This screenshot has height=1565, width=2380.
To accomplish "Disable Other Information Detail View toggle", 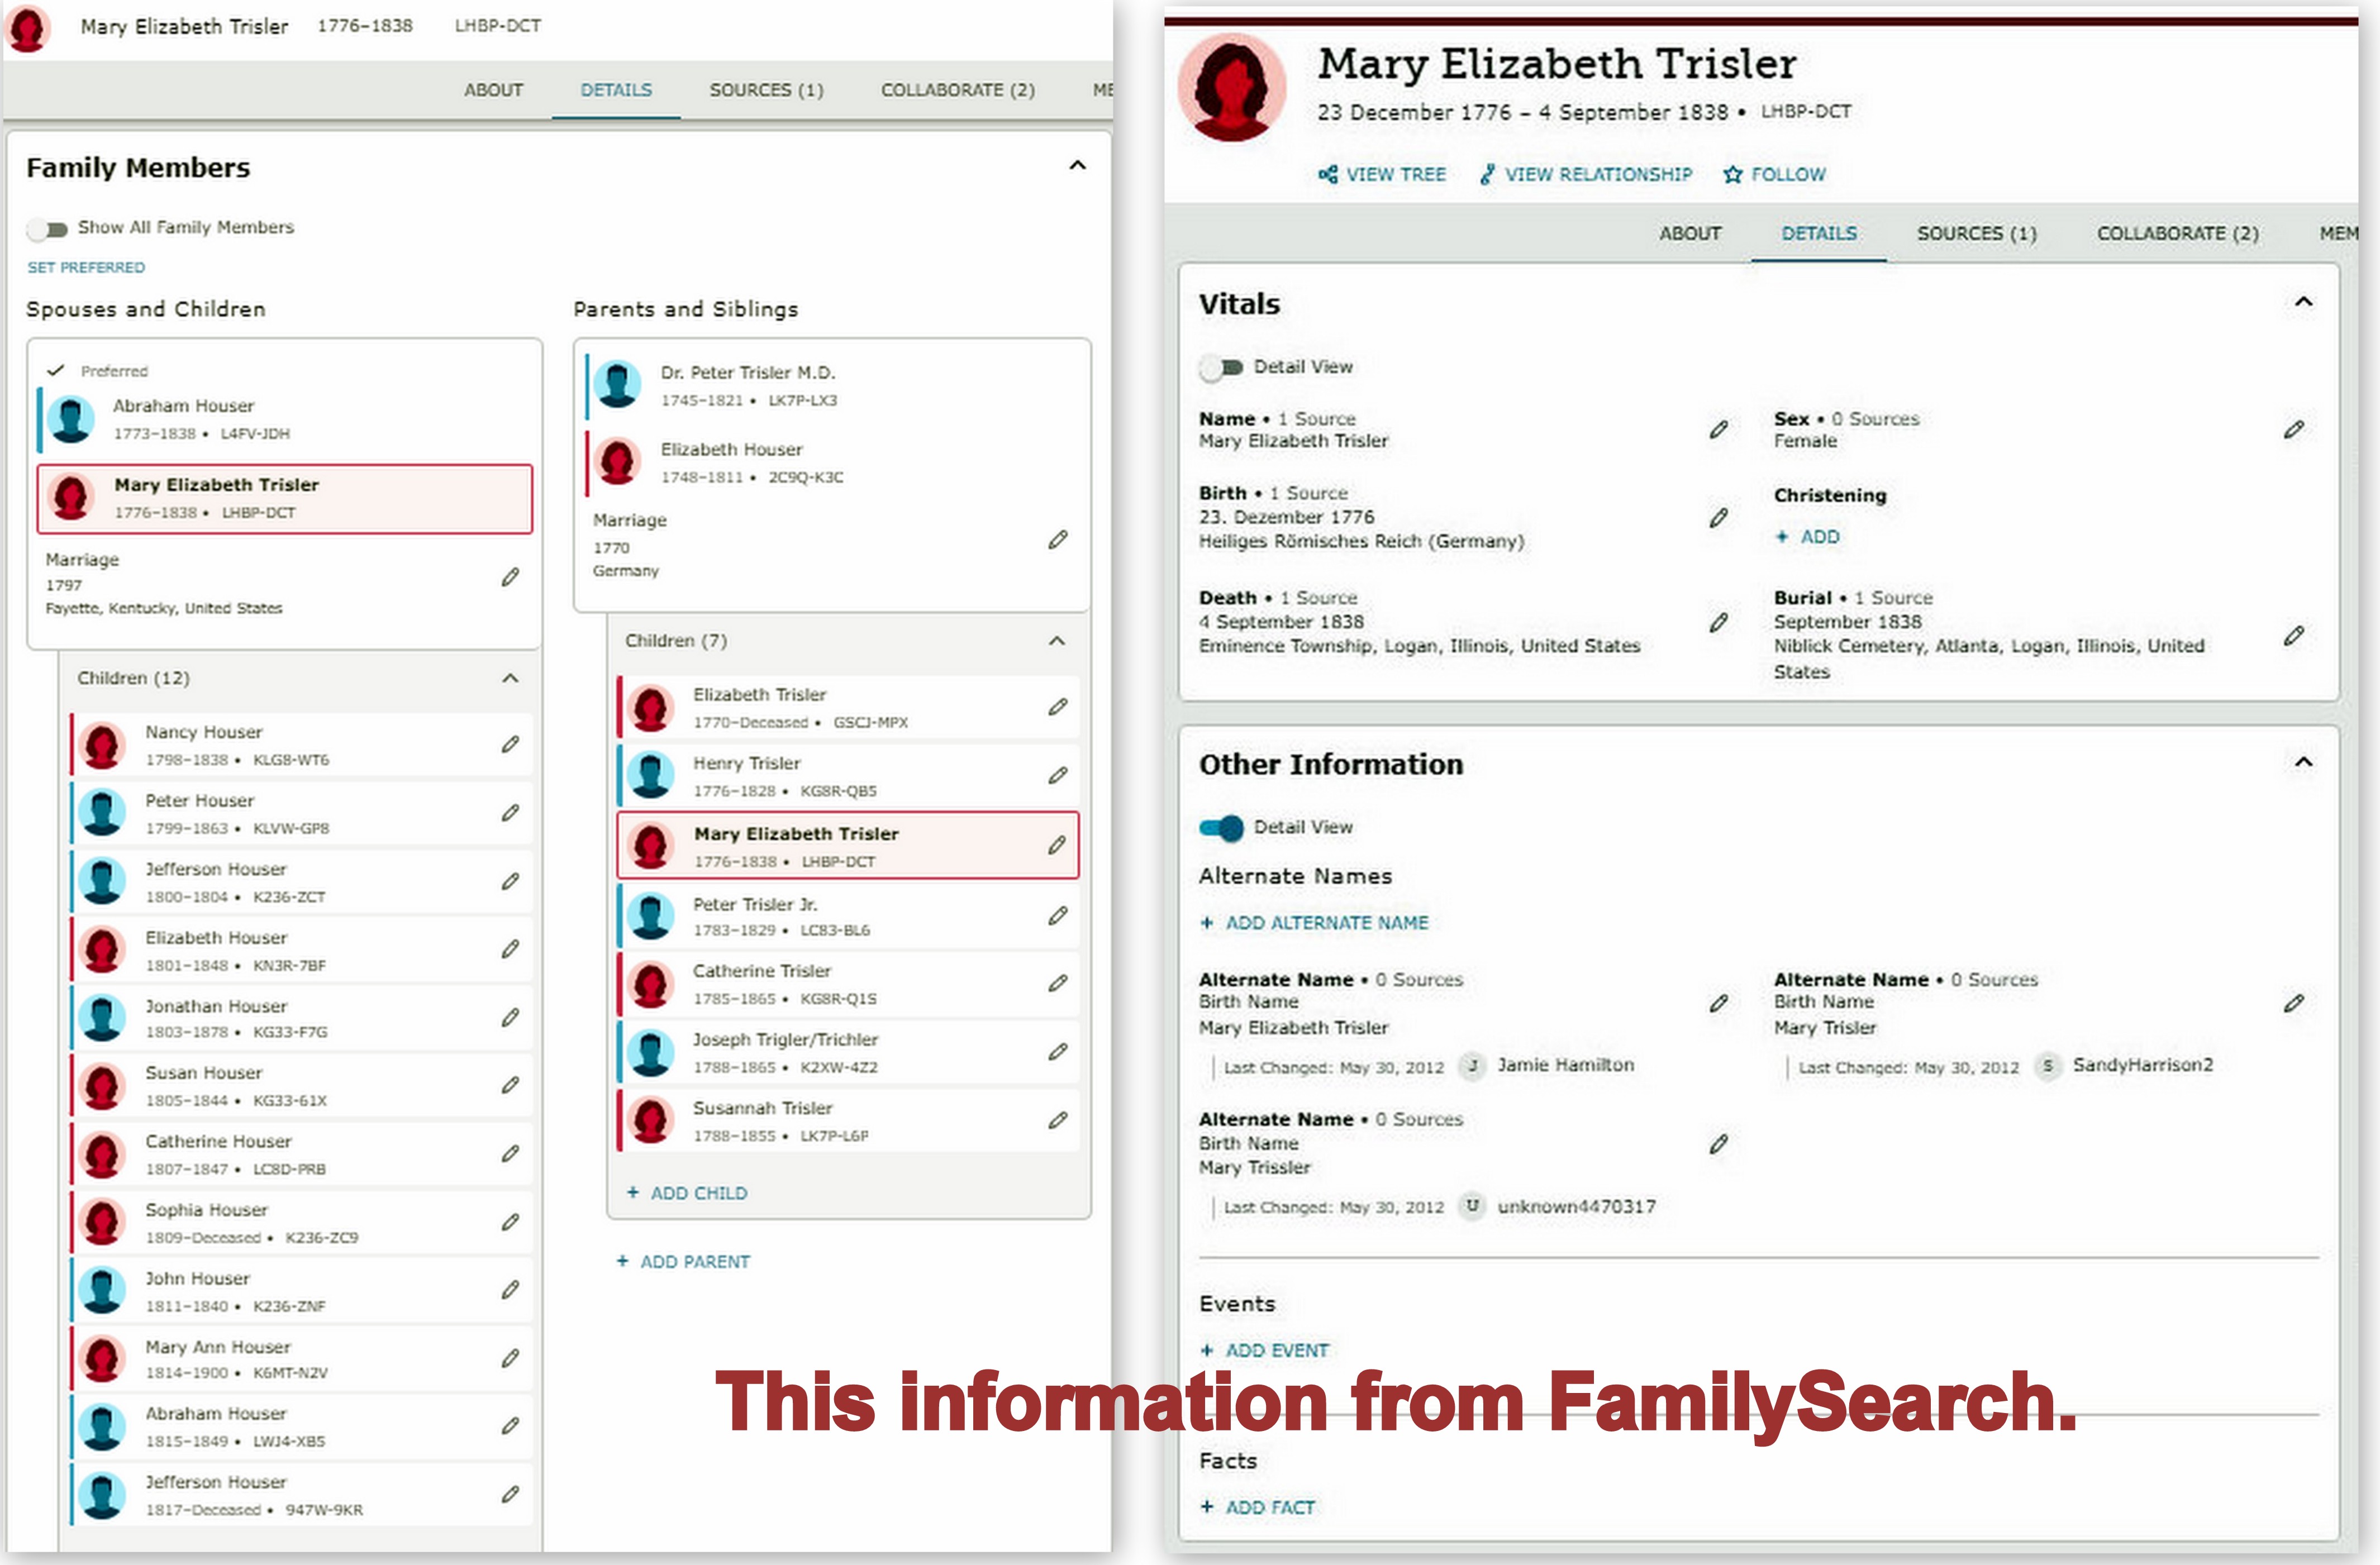I will [x=1221, y=827].
